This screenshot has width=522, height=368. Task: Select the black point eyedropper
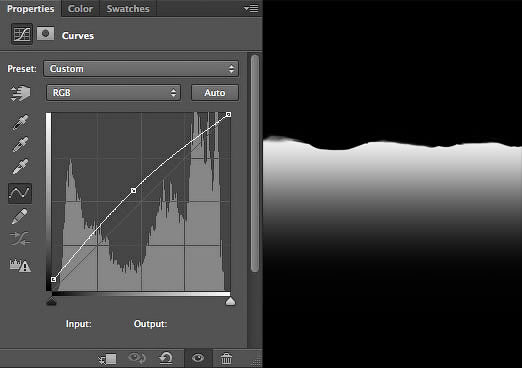(x=20, y=122)
